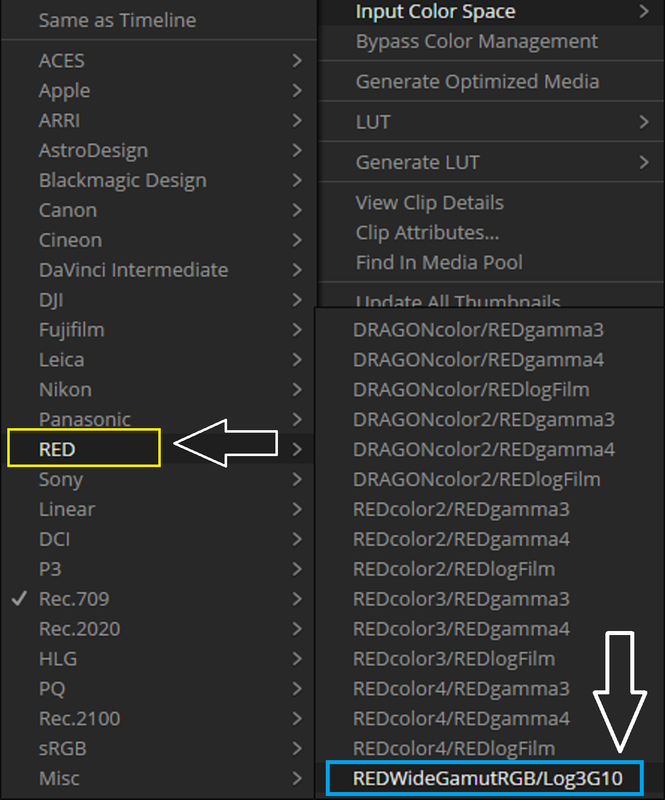Image resolution: width=665 pixels, height=800 pixels.
Task: Open the Blackmagic Design submenu
Action: tap(158, 181)
